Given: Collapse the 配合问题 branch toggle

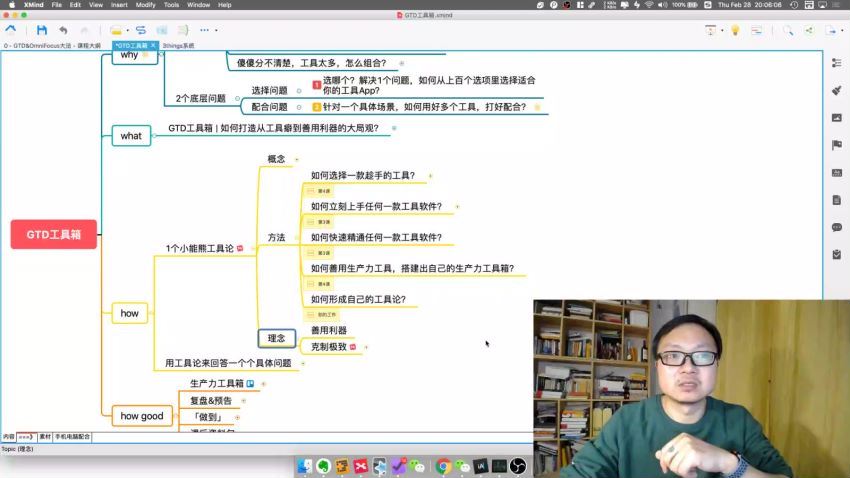Looking at the screenshot, I should coord(299,107).
